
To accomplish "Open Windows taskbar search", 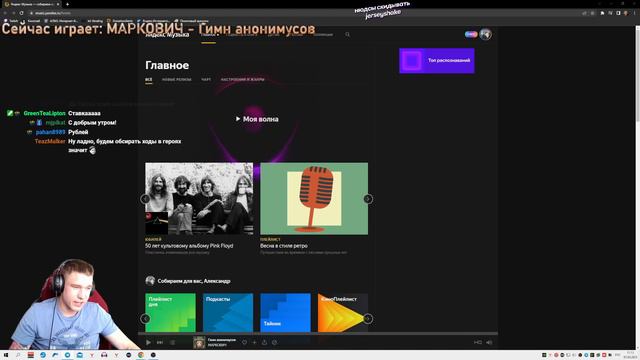I will (x=18, y=355).
